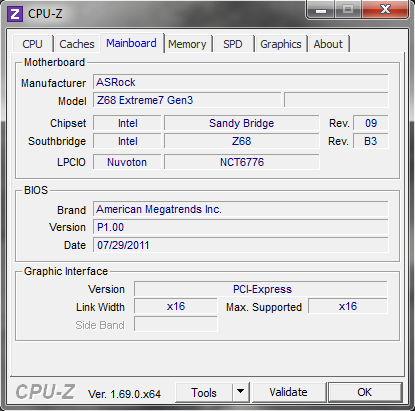Viewport: 415px width, 411px height.
Task: Minimize the CPU-Z window
Action: pos(321,10)
